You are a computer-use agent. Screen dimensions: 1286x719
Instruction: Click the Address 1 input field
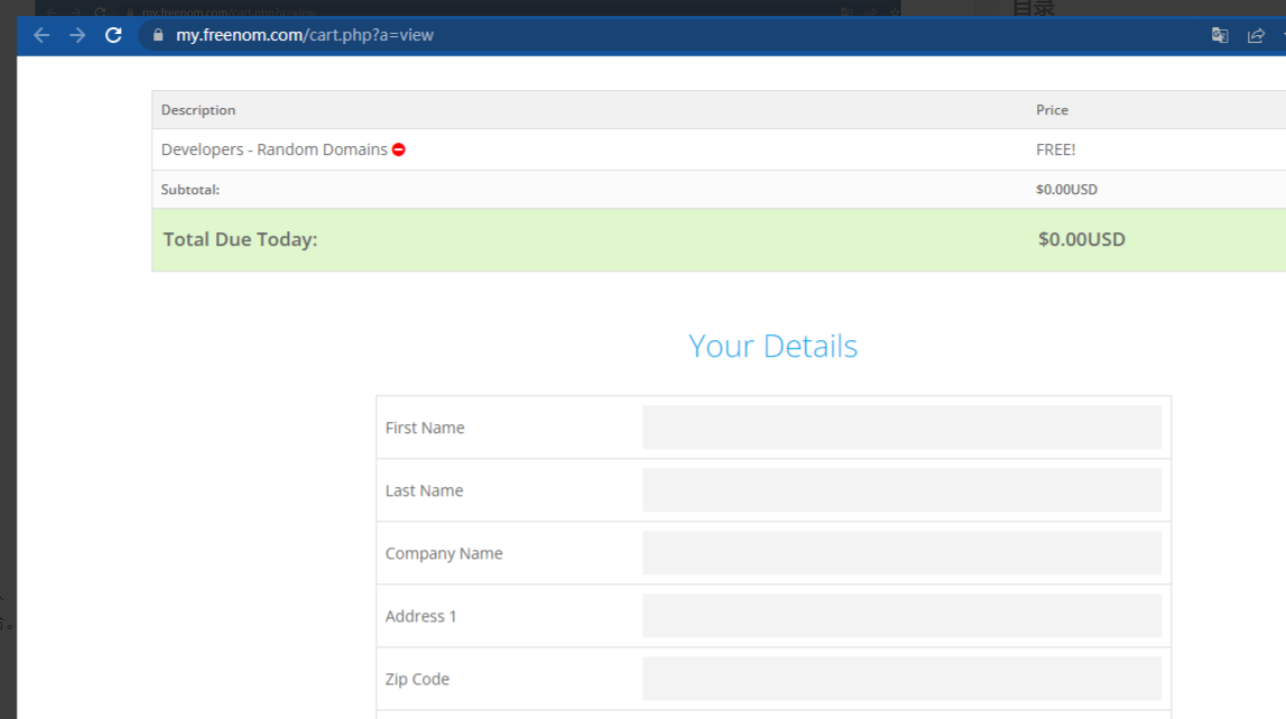click(x=901, y=616)
